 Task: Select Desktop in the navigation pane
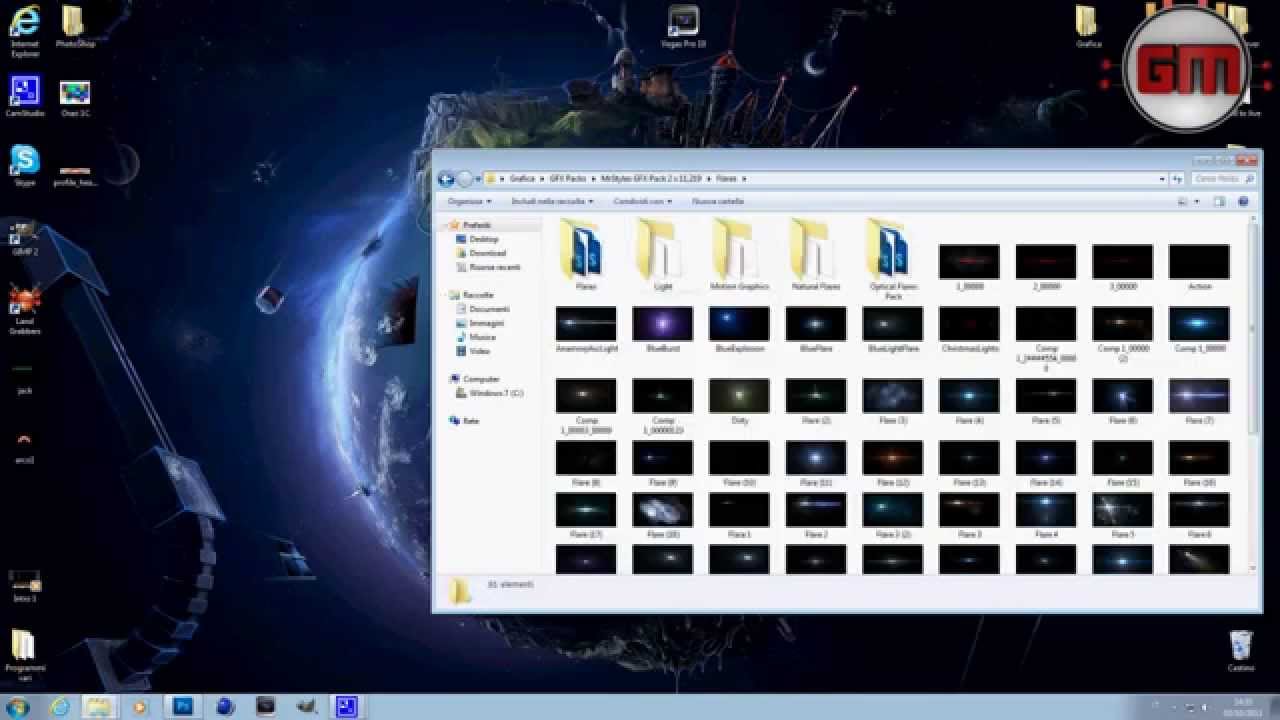click(x=484, y=239)
